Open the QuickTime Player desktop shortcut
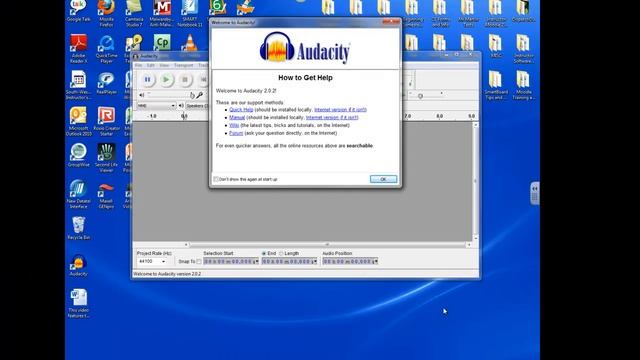640x360 pixels. click(x=106, y=49)
